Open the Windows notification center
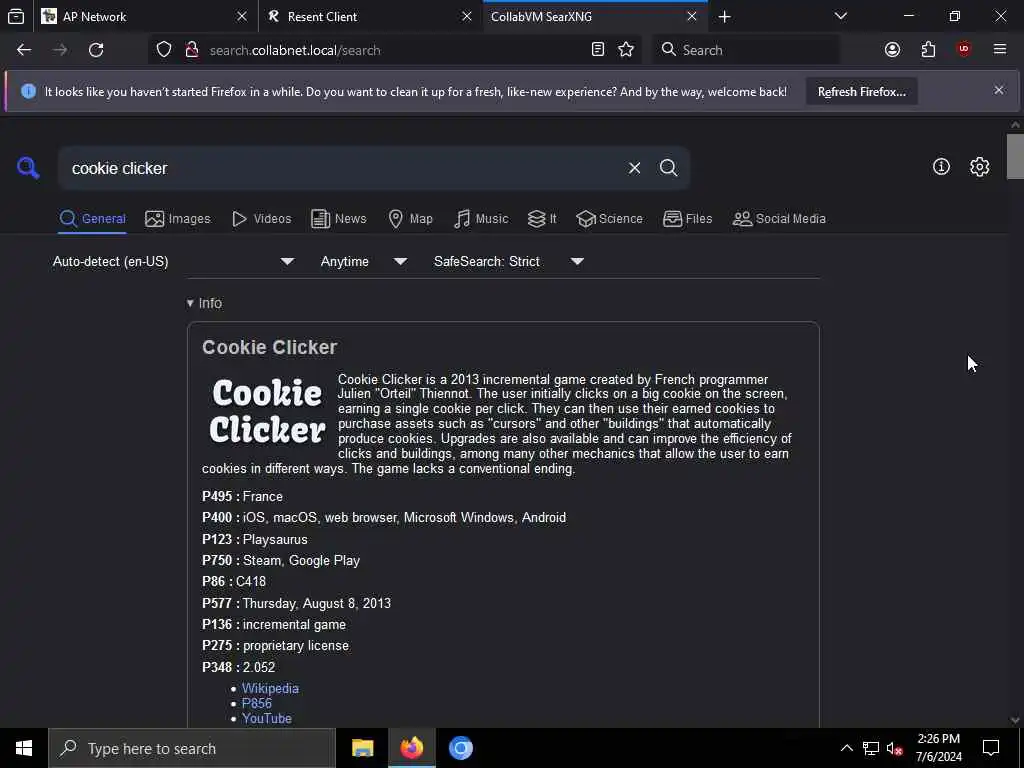This screenshot has height=768, width=1024. pos(991,748)
